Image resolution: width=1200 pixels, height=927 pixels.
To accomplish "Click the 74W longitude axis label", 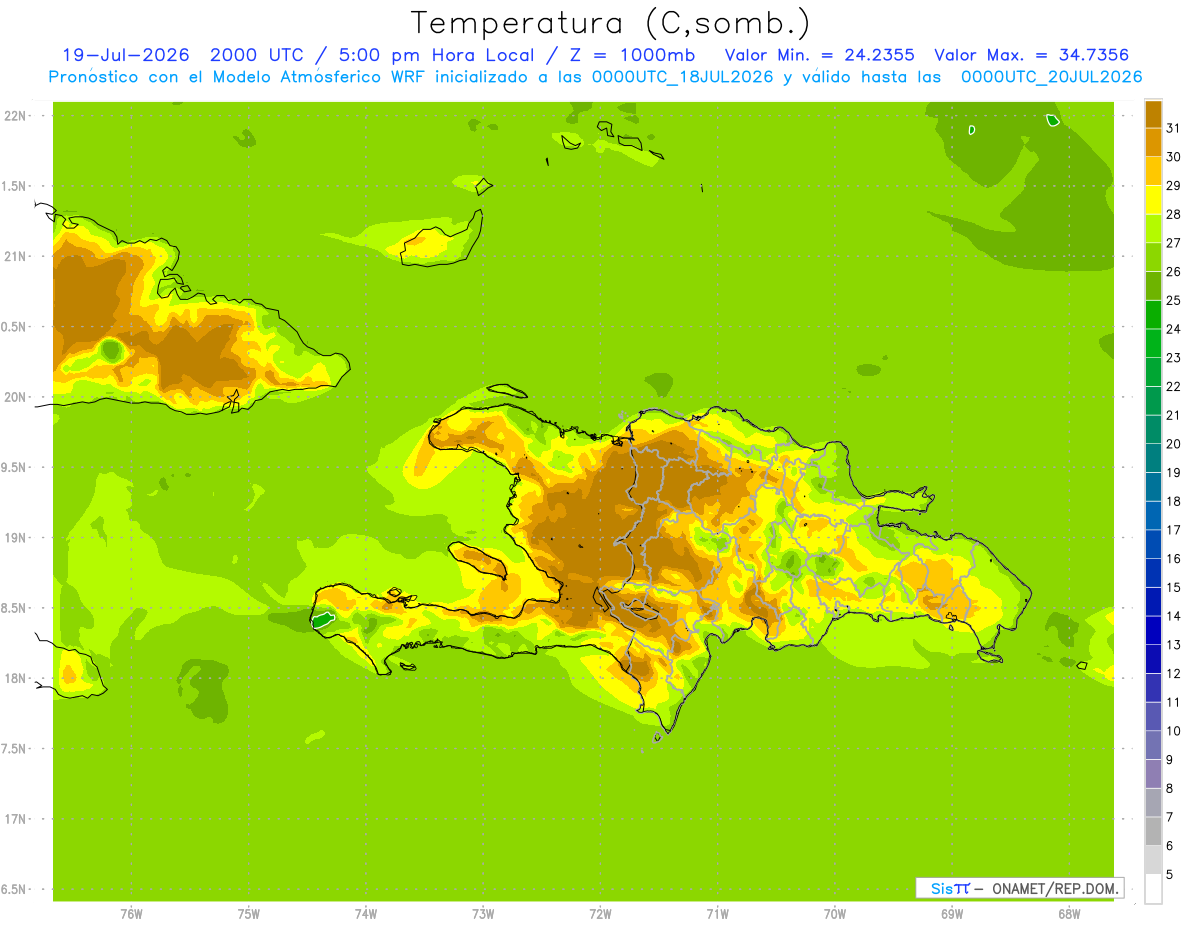I will point(366,913).
